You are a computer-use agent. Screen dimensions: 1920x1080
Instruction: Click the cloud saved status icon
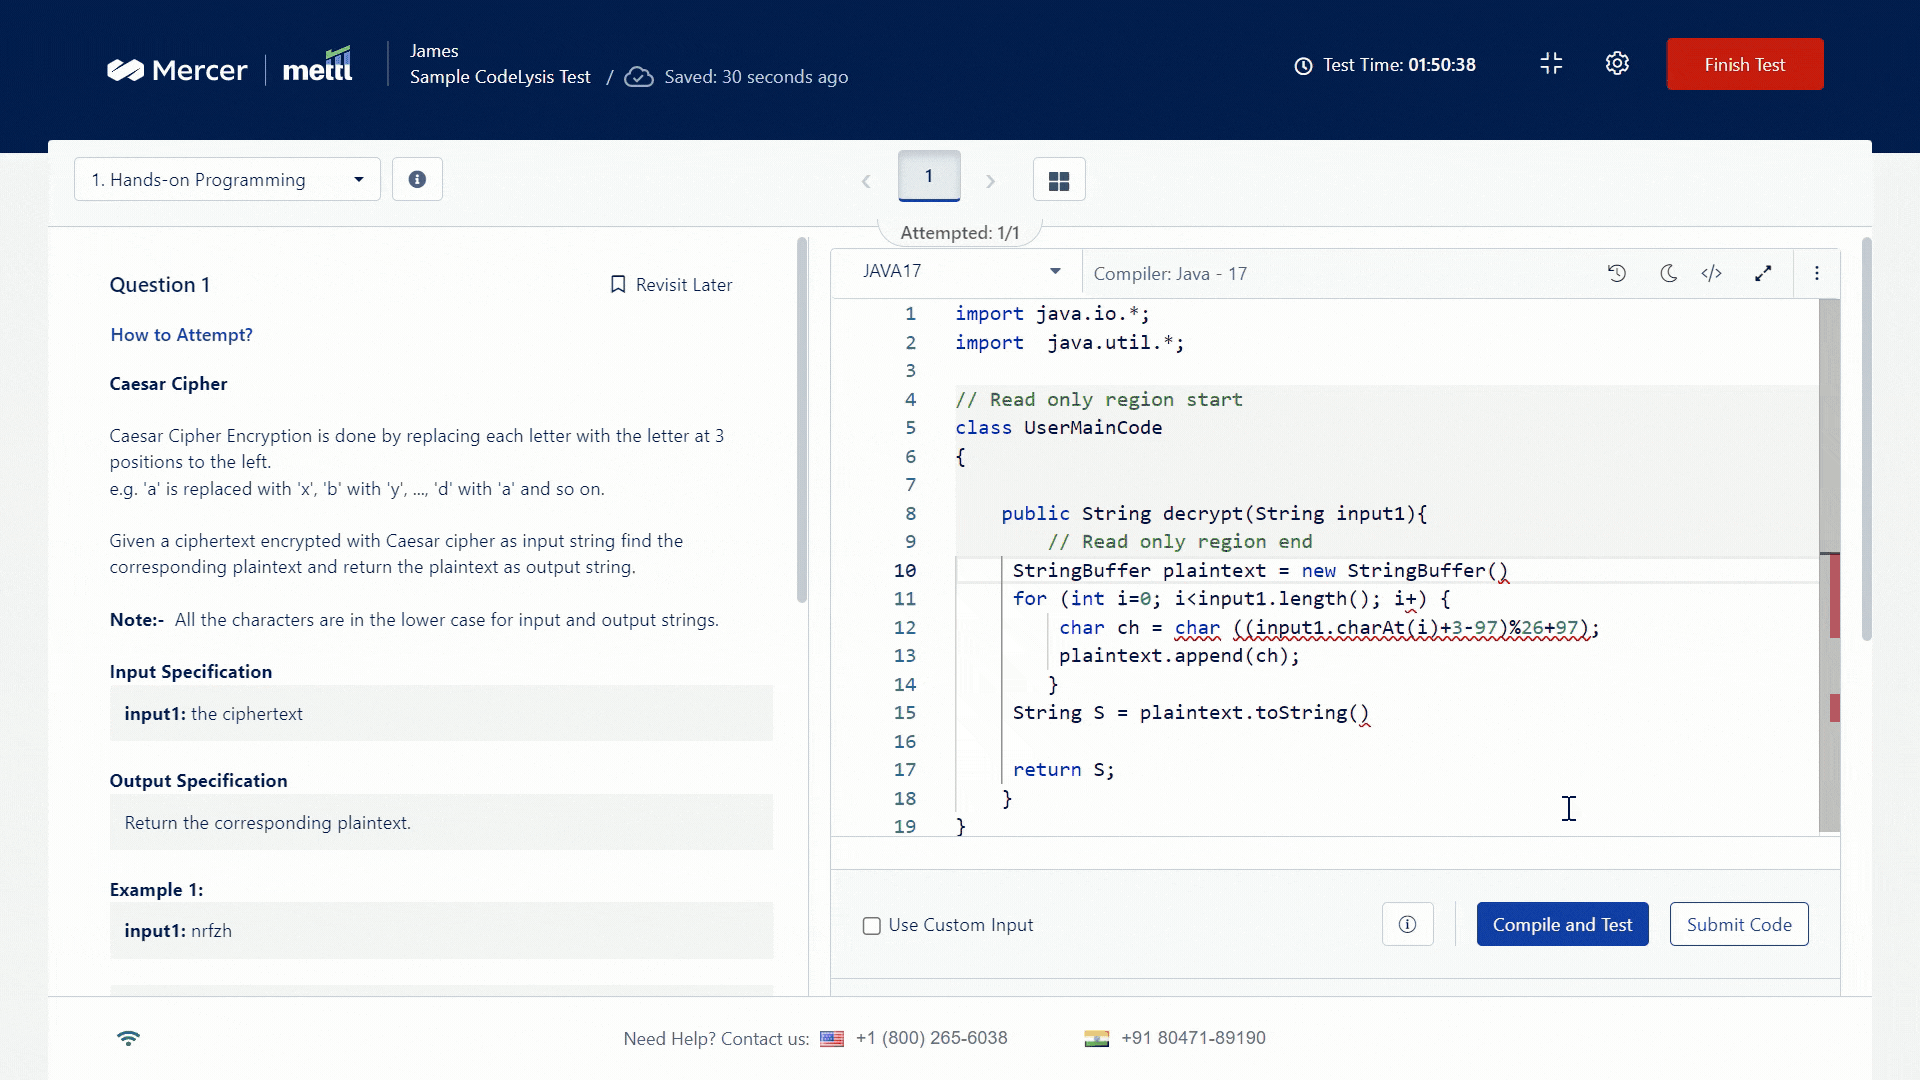(x=639, y=77)
